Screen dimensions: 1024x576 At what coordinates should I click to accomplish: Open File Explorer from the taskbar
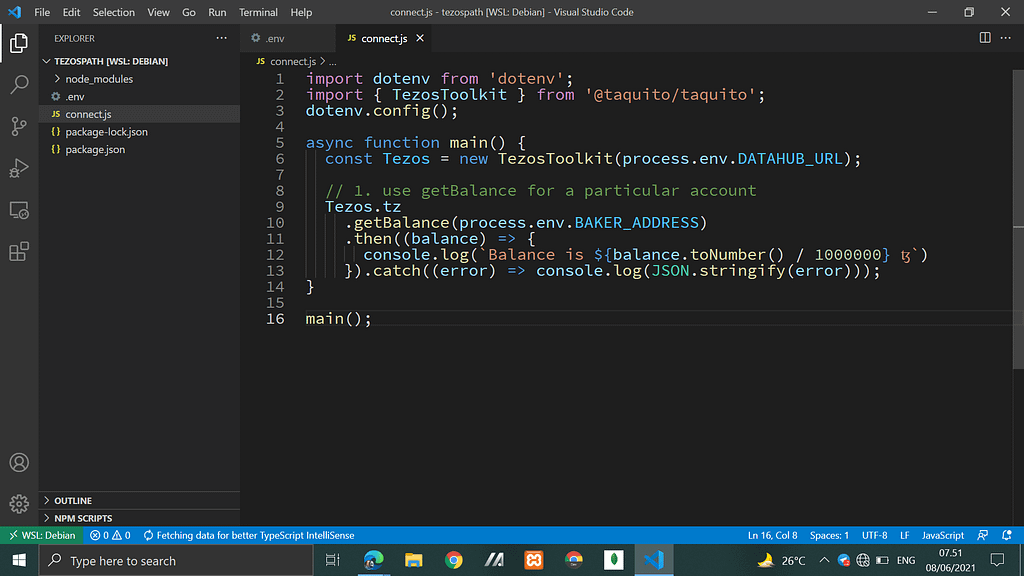pos(413,560)
